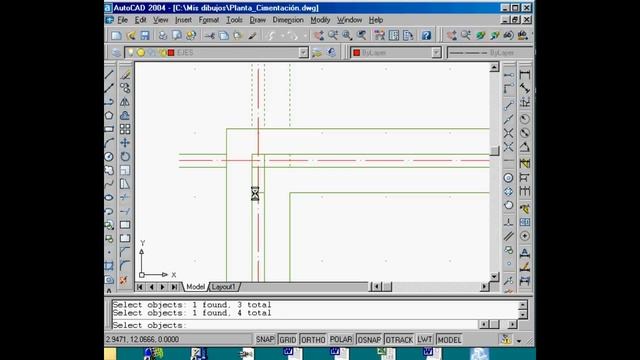Switch to the Layout1 tab

tap(224, 287)
